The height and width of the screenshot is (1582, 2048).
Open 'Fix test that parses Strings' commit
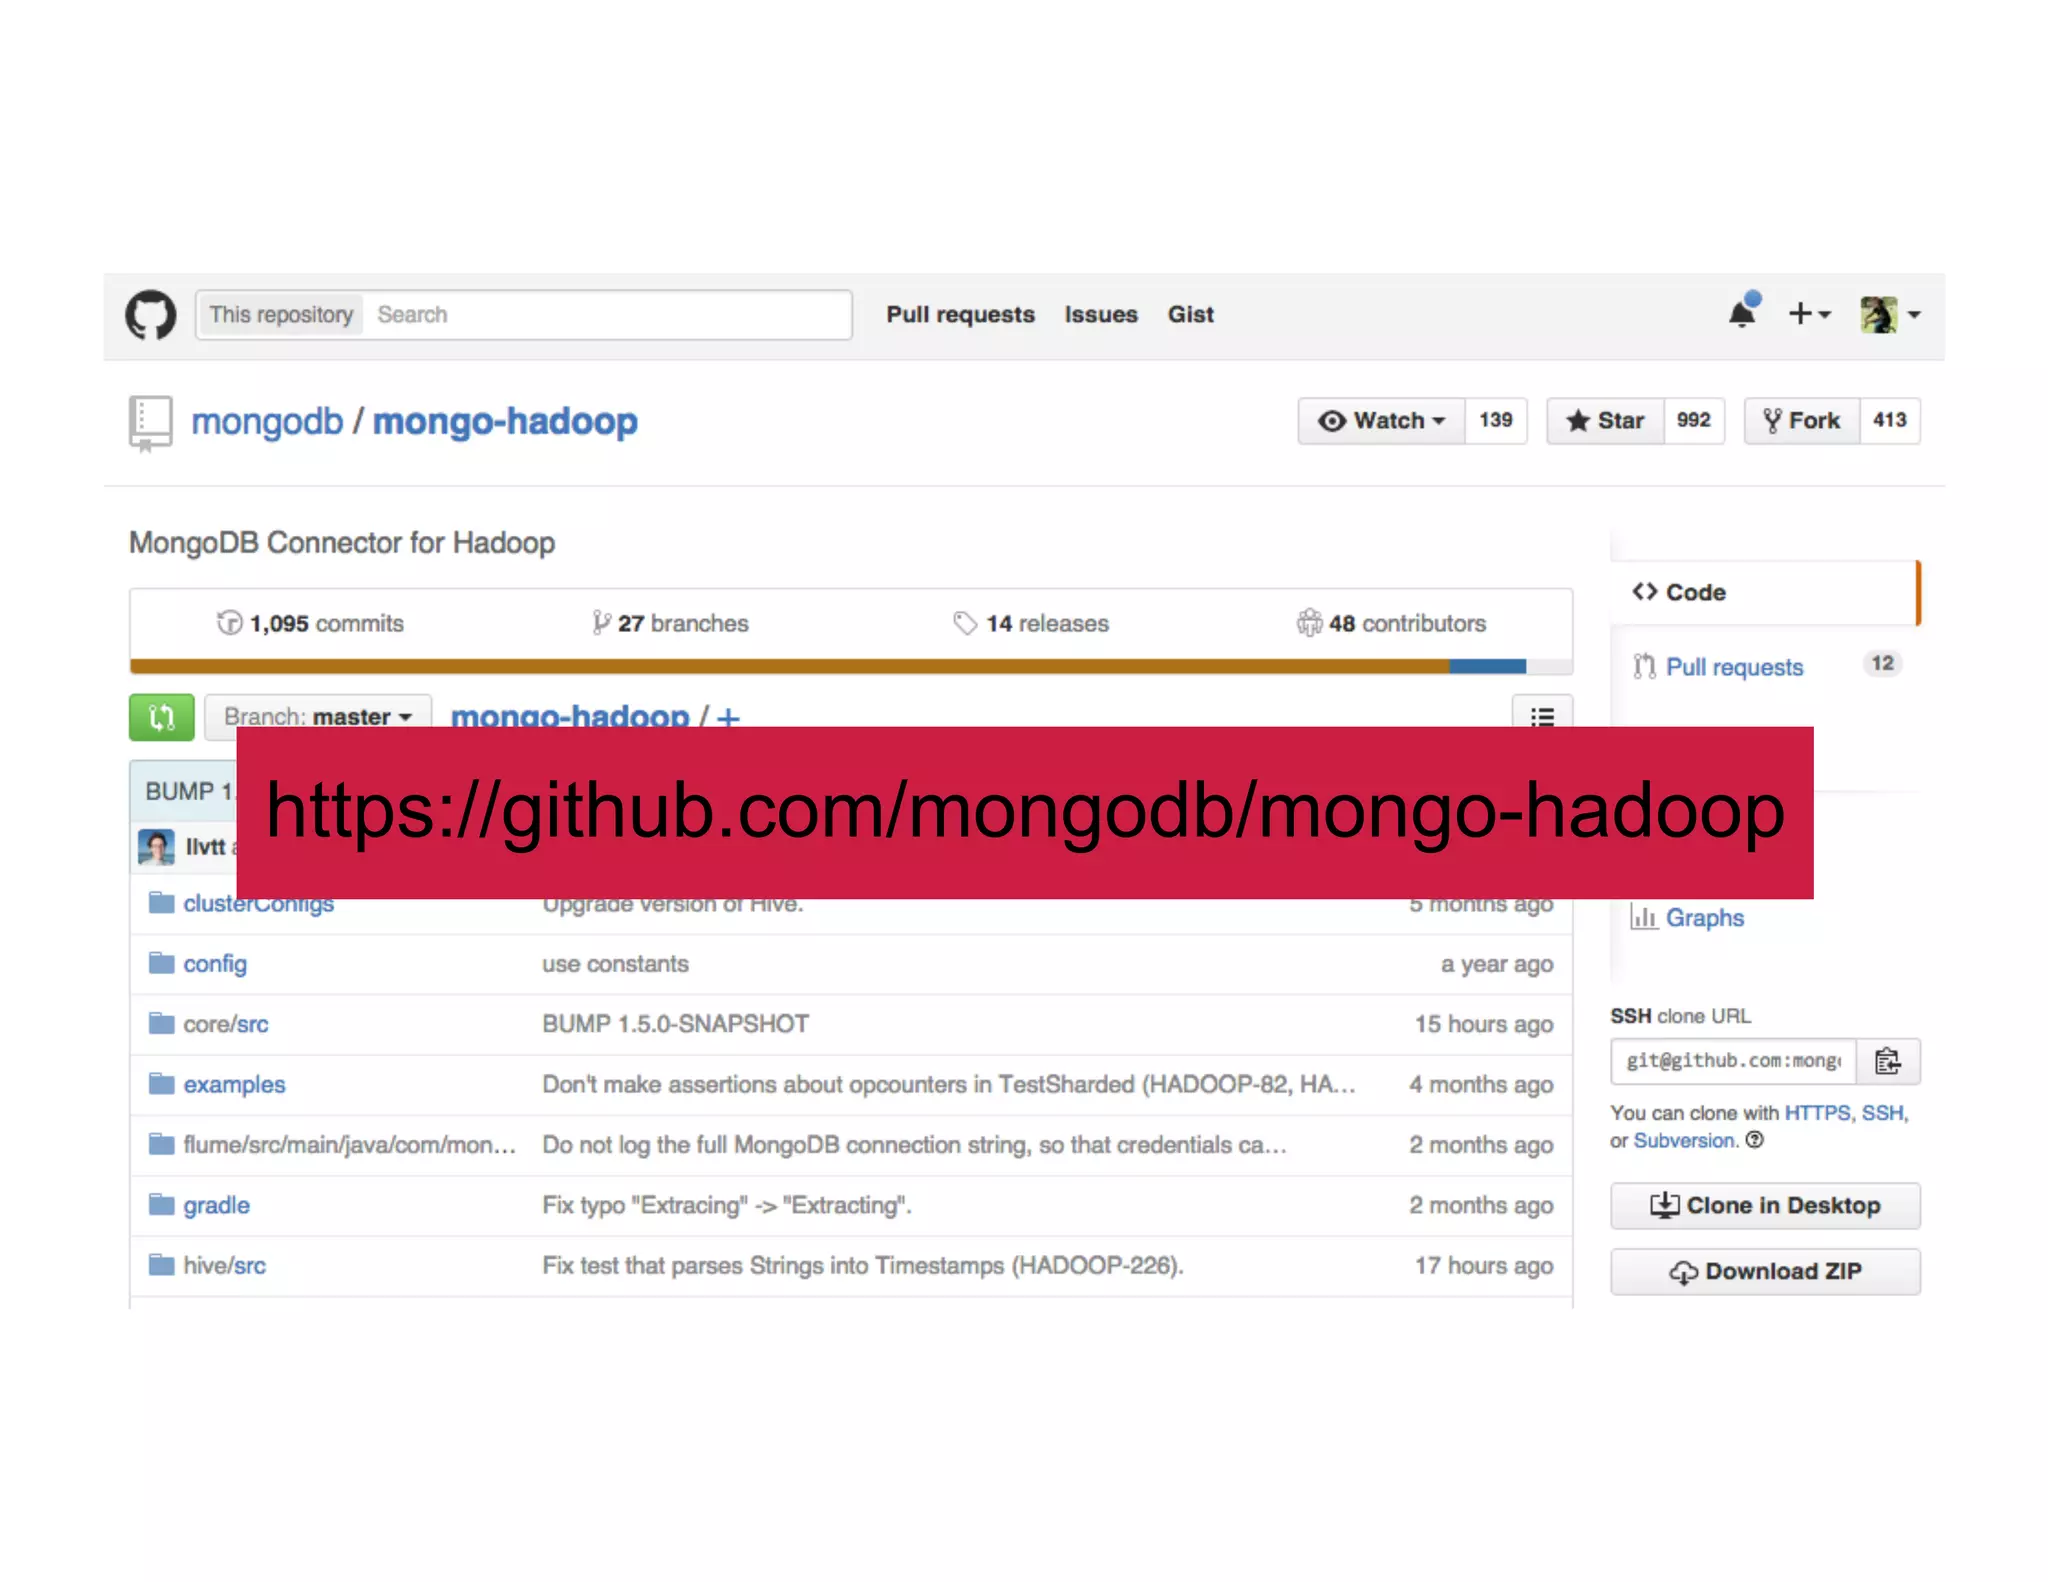[862, 1265]
